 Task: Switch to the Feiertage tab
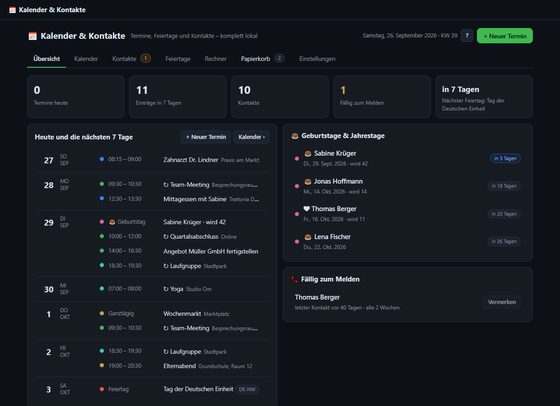pyautogui.click(x=178, y=59)
